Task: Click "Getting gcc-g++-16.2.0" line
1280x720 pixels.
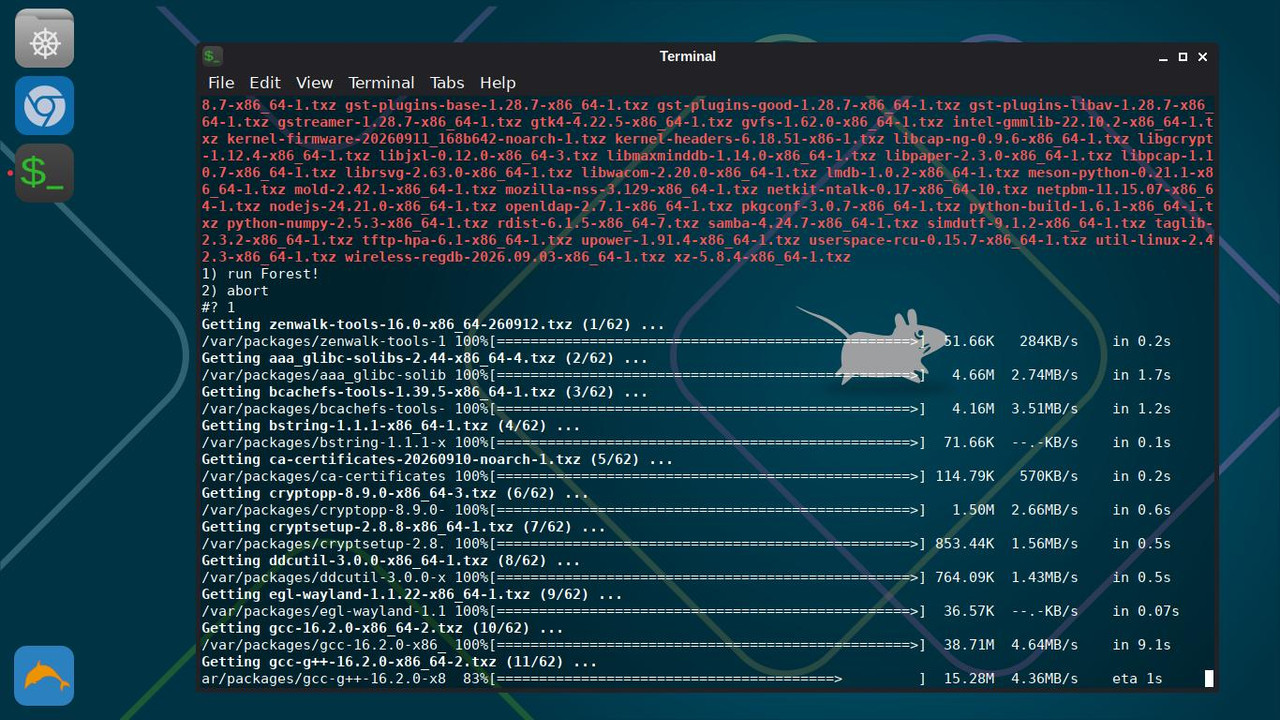Action: tap(399, 662)
